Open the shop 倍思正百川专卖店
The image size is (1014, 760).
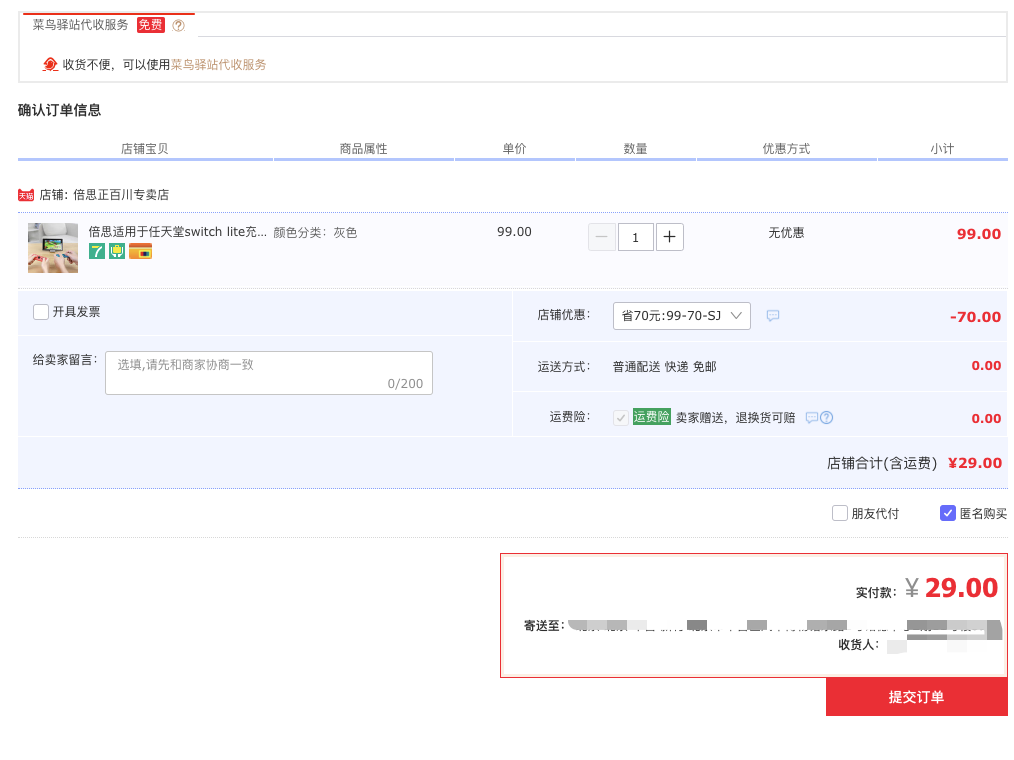click(x=121, y=195)
